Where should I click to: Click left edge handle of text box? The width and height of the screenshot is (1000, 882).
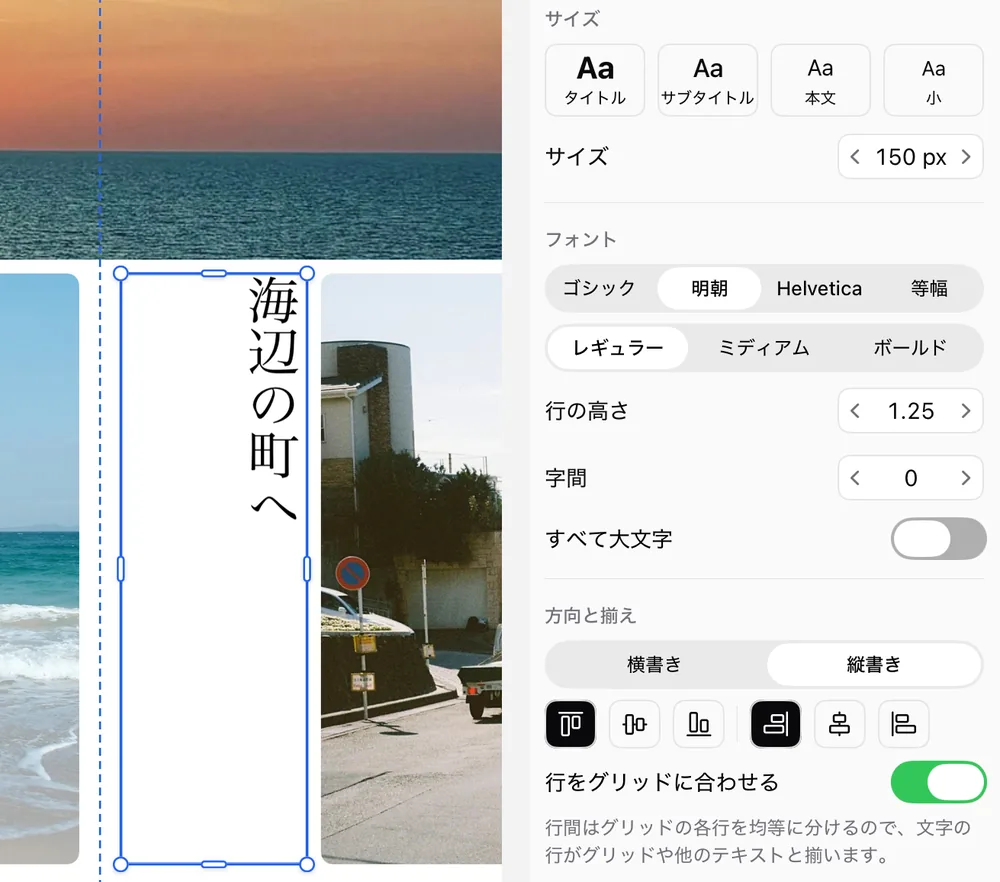point(121,569)
